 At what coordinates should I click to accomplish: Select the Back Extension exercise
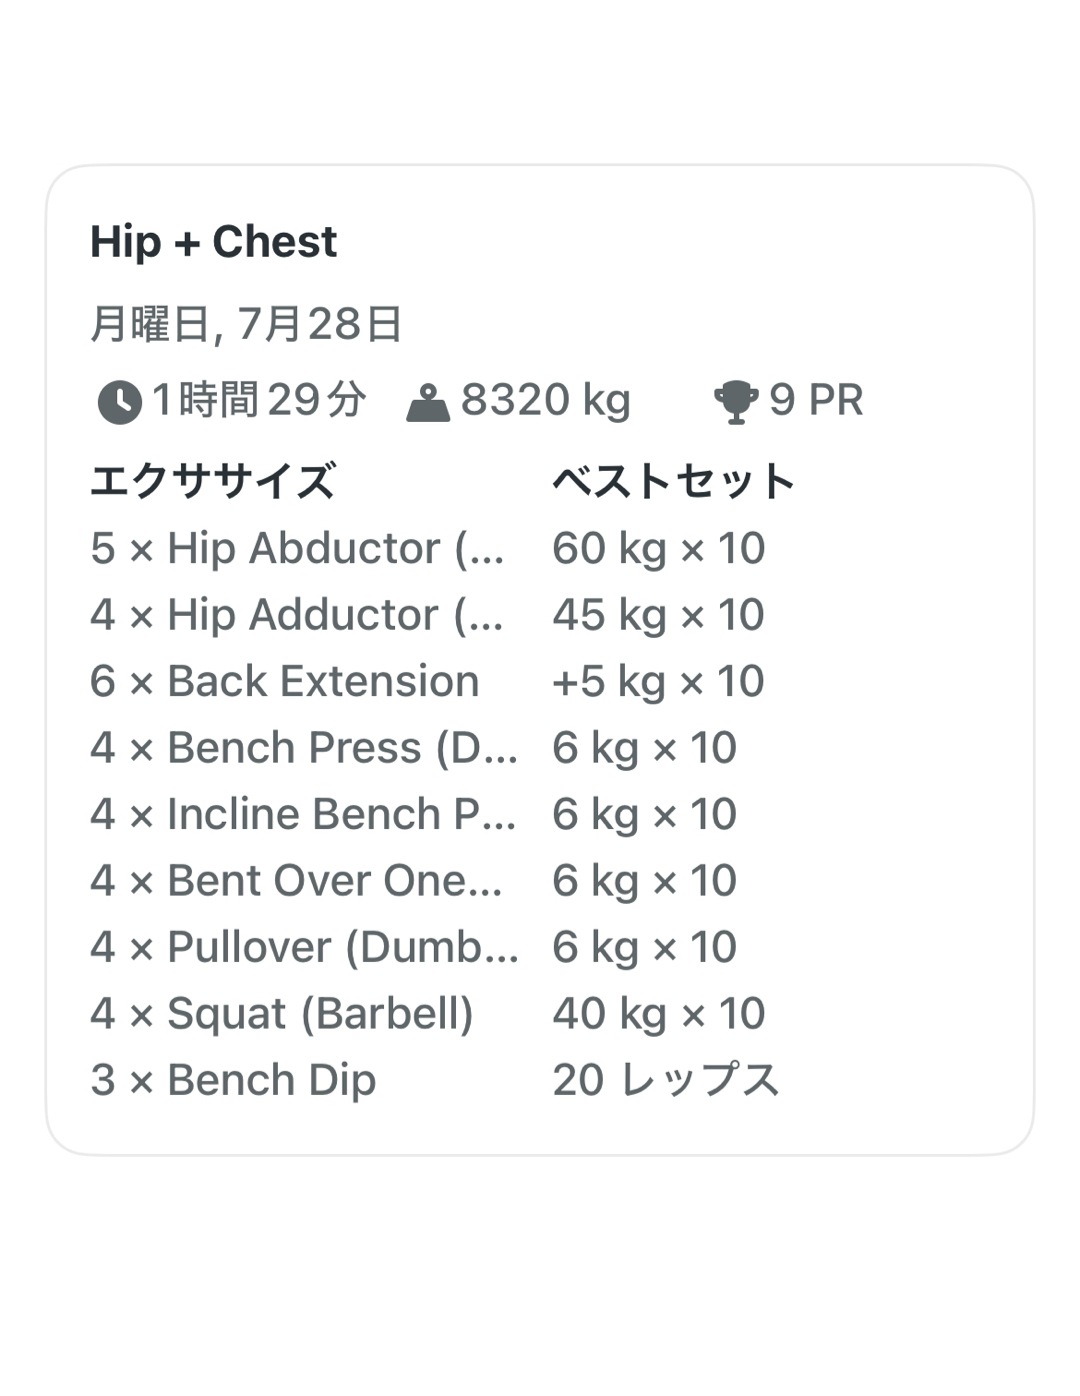285,681
